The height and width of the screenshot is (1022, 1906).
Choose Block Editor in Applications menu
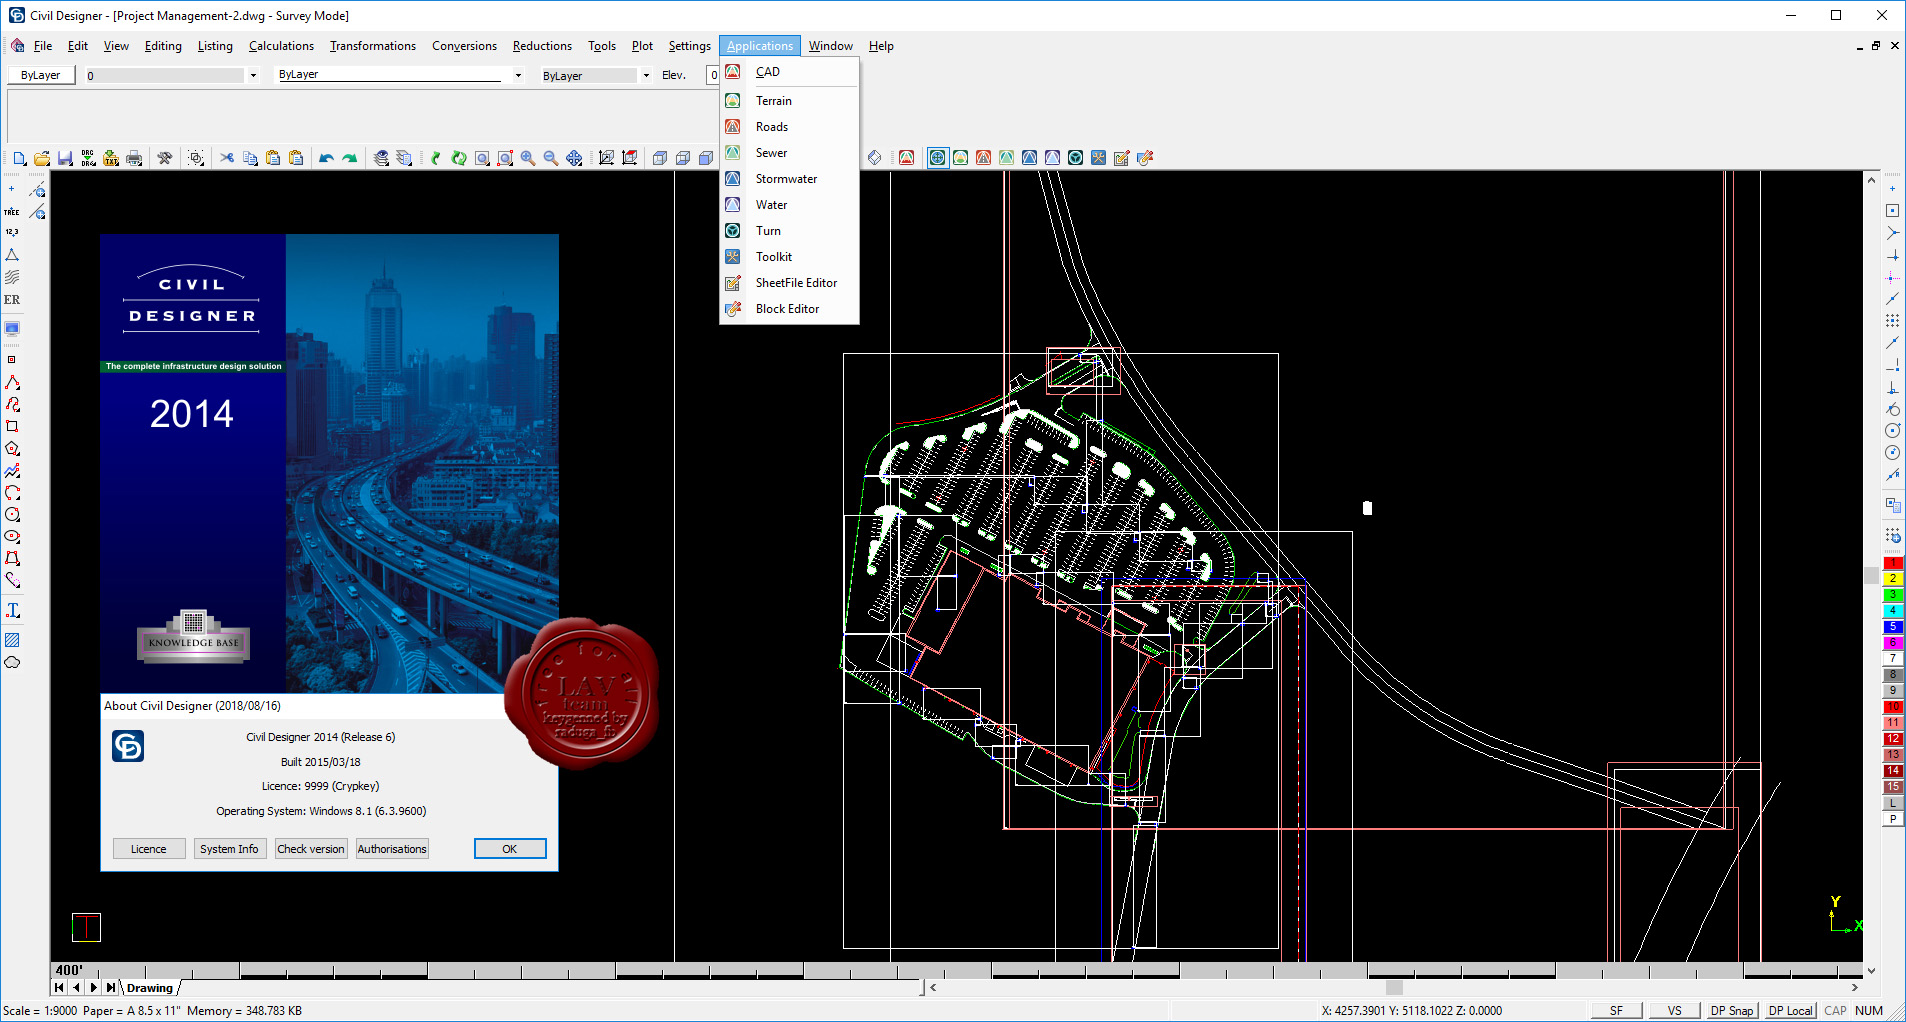[789, 309]
